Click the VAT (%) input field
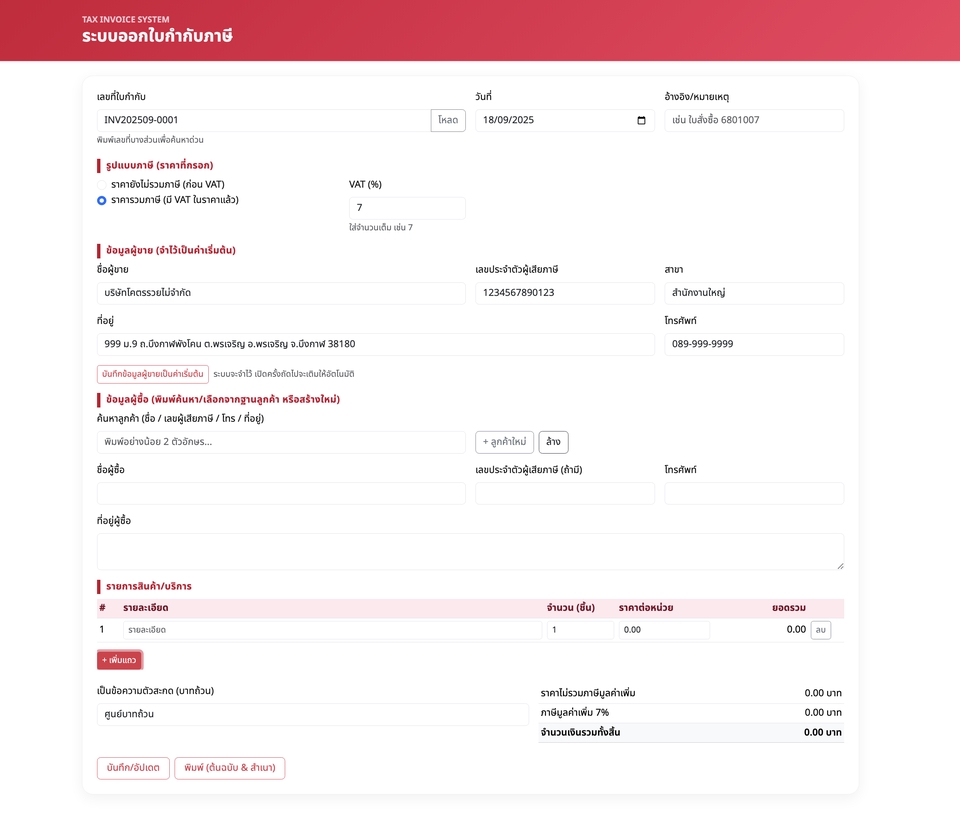This screenshot has width=960, height=821. (407, 208)
